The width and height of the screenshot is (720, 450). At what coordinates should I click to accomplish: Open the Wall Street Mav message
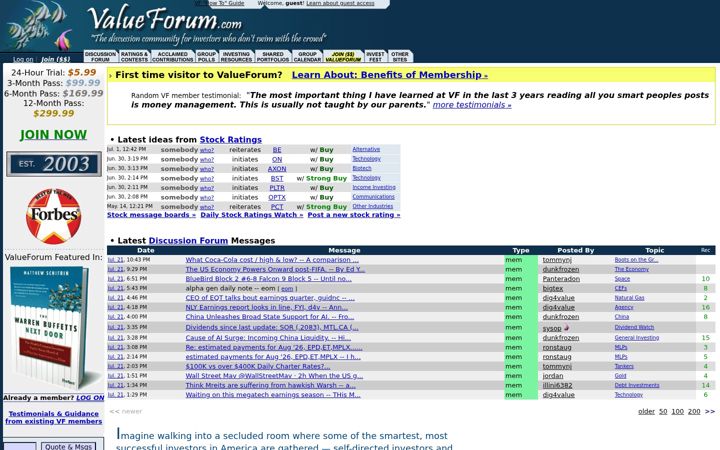click(274, 376)
